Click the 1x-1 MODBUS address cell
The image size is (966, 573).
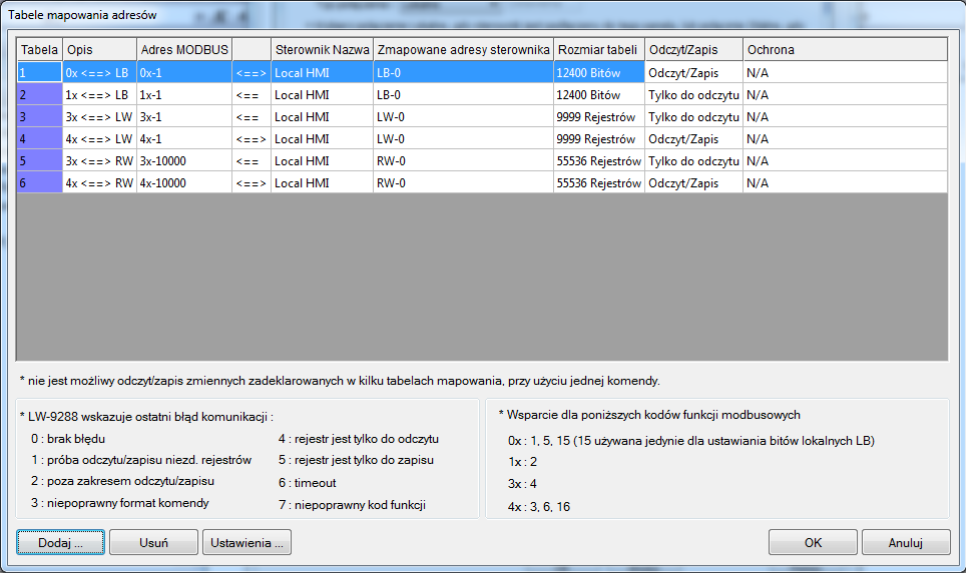tap(184, 95)
